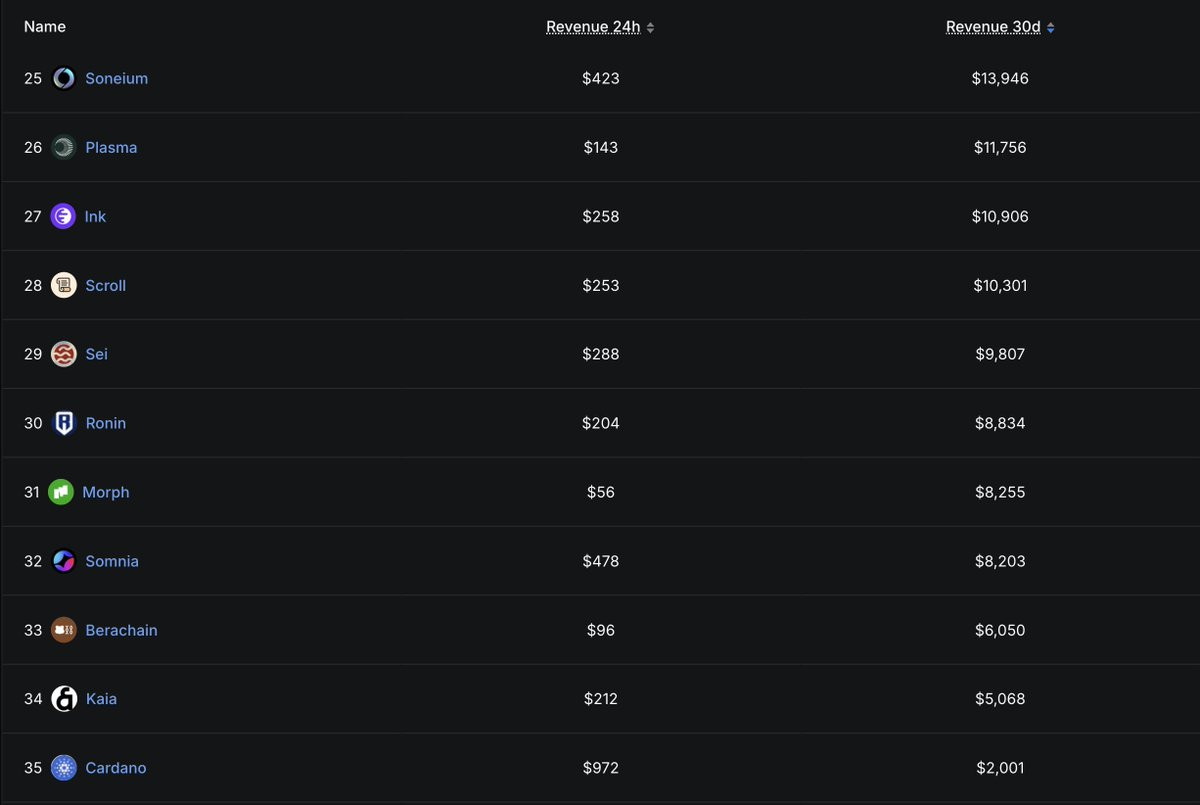Click the Plasma chain logo icon
Image resolution: width=1200 pixels, height=805 pixels.
(x=64, y=147)
